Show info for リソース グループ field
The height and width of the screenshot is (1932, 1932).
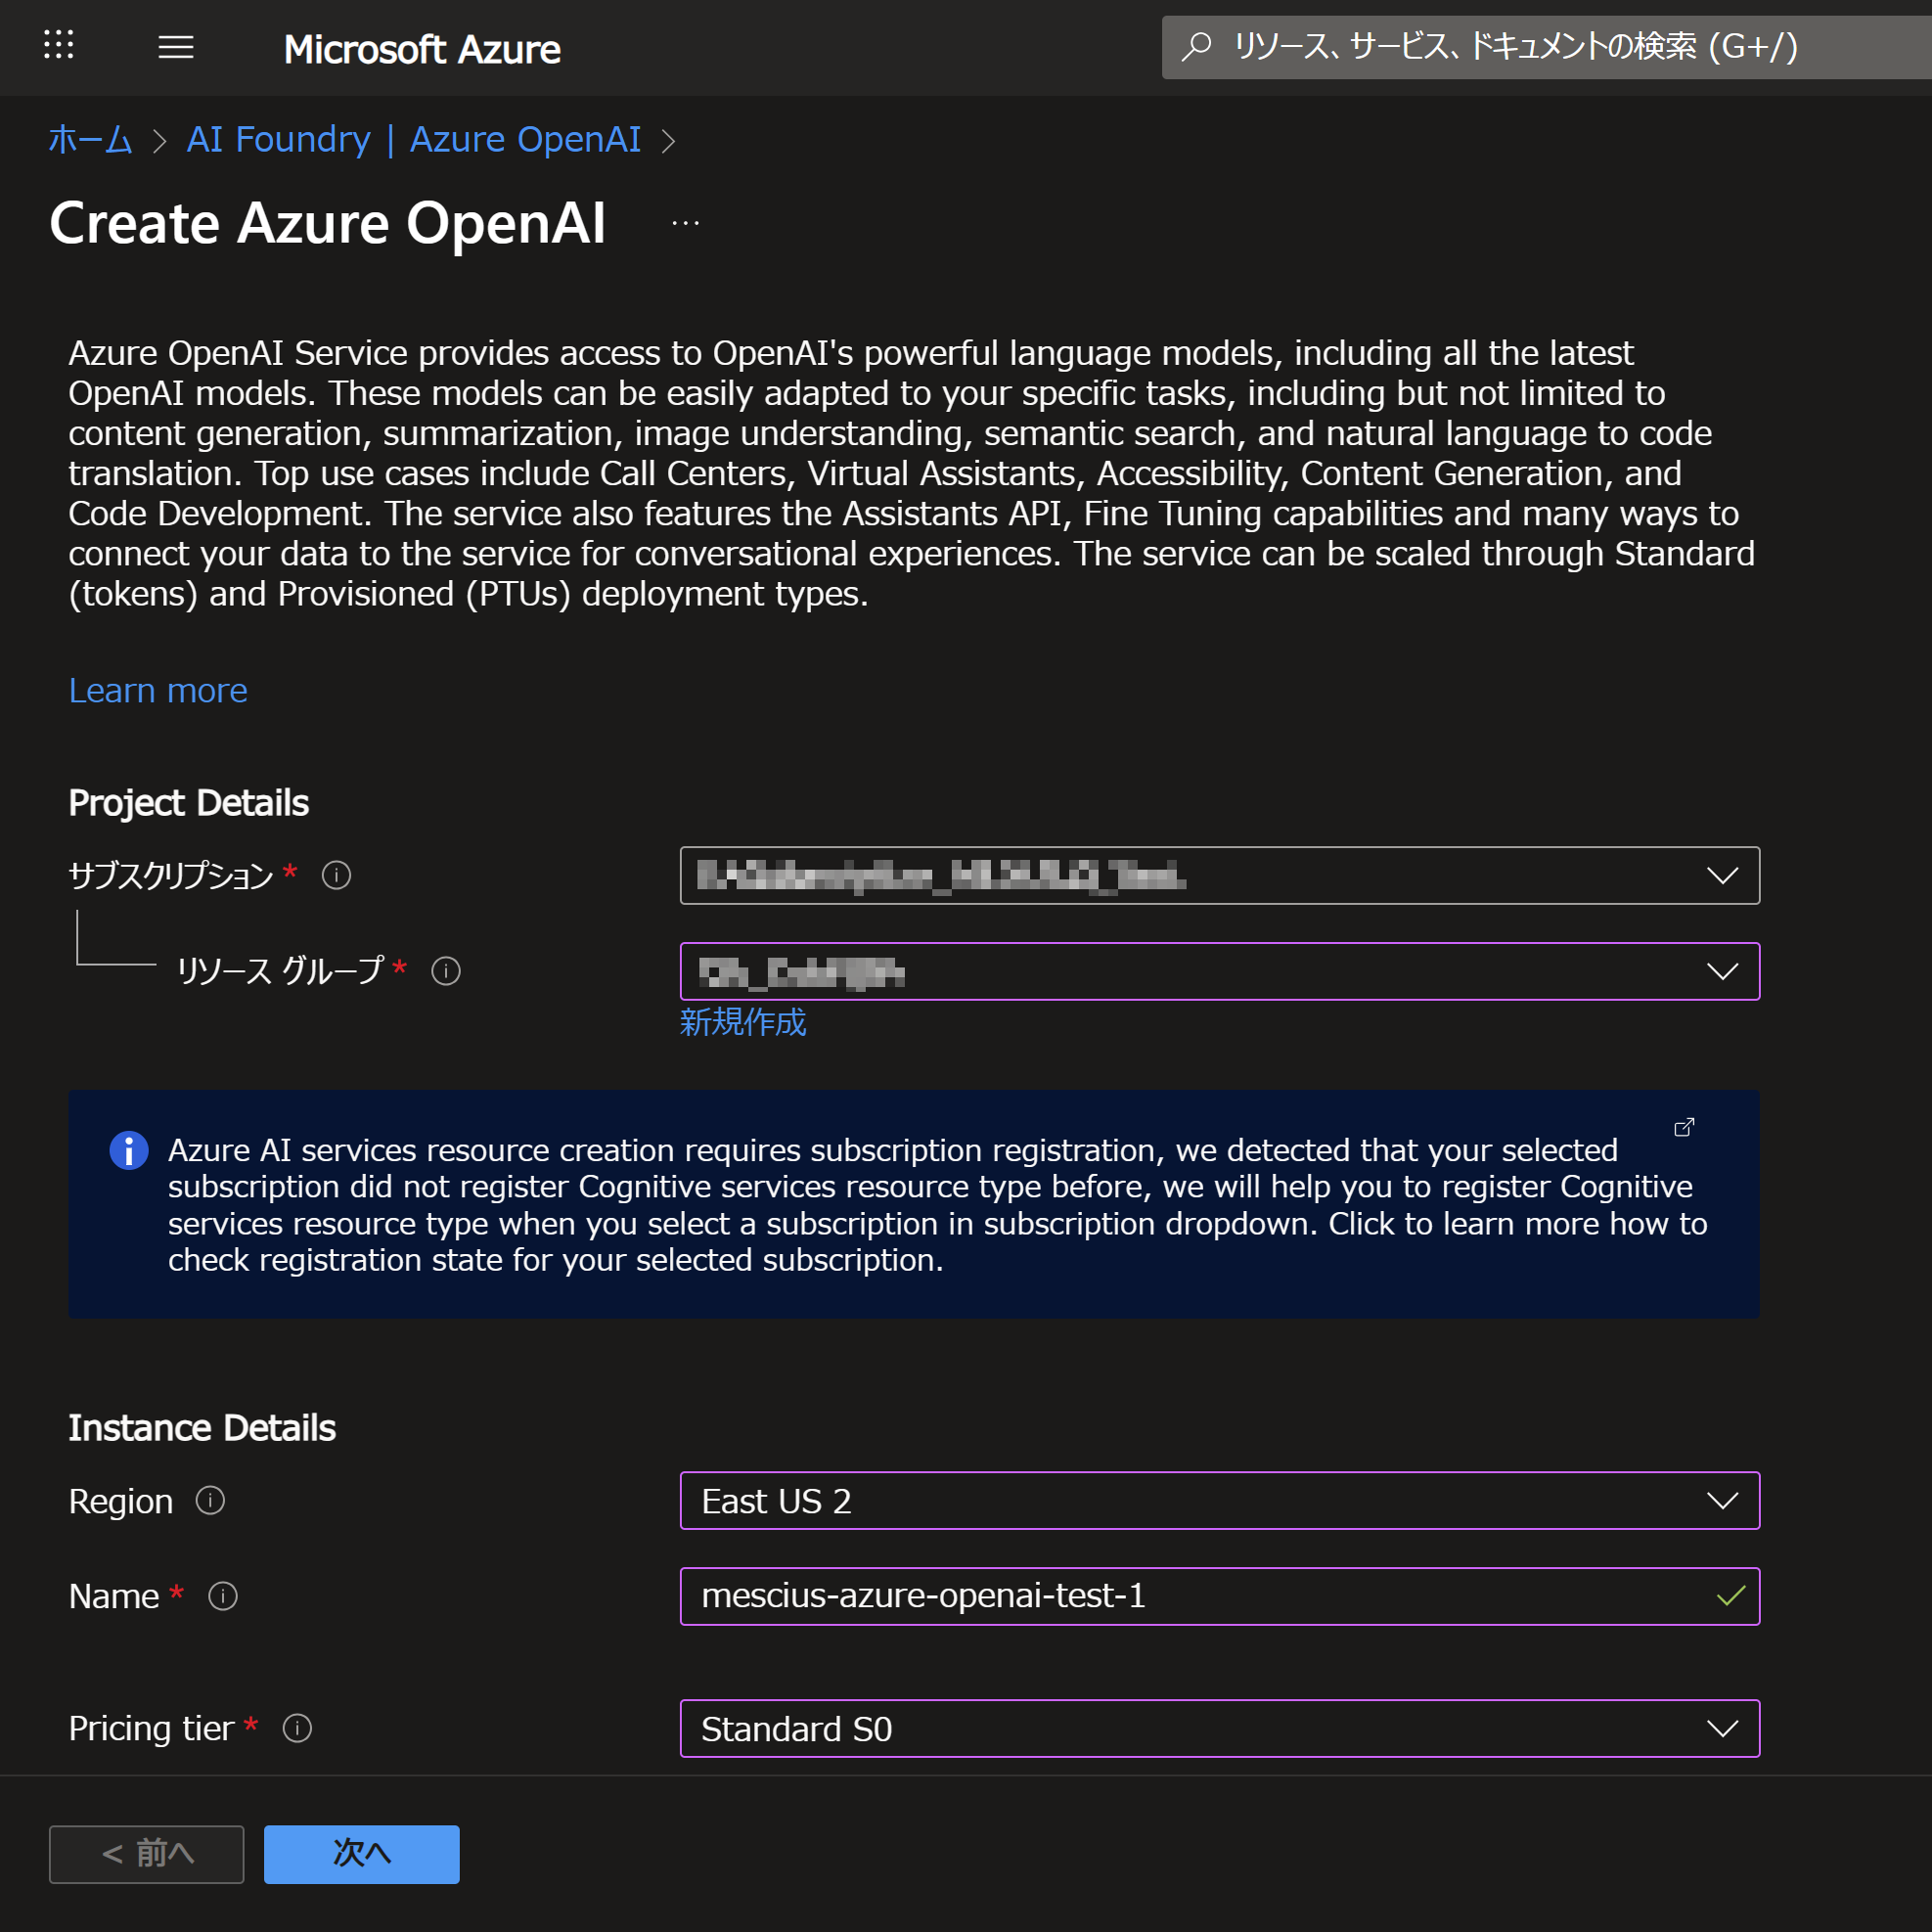[x=446, y=971]
